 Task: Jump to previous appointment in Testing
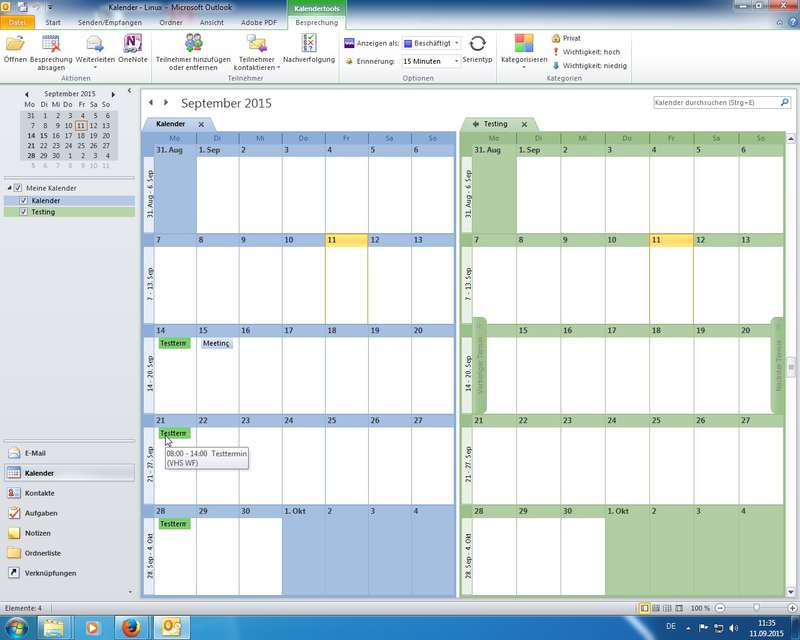pyautogui.click(x=480, y=365)
